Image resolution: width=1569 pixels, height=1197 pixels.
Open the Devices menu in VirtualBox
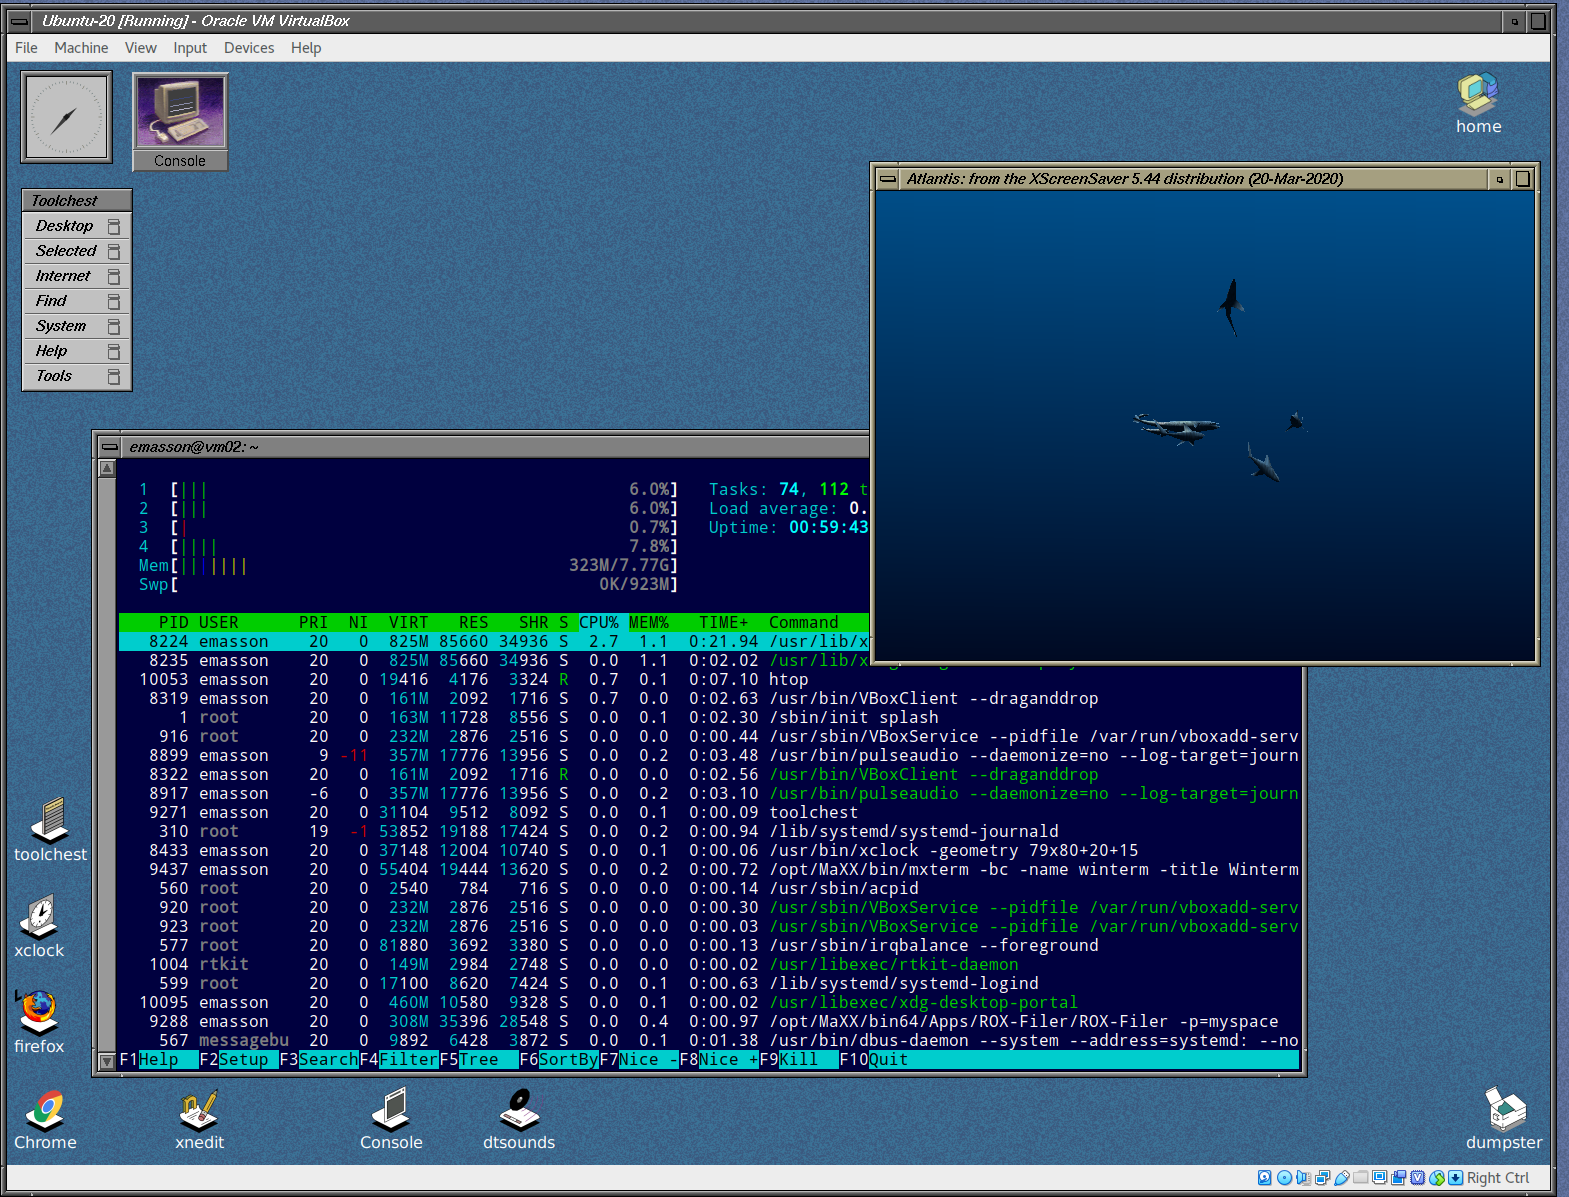[x=248, y=48]
